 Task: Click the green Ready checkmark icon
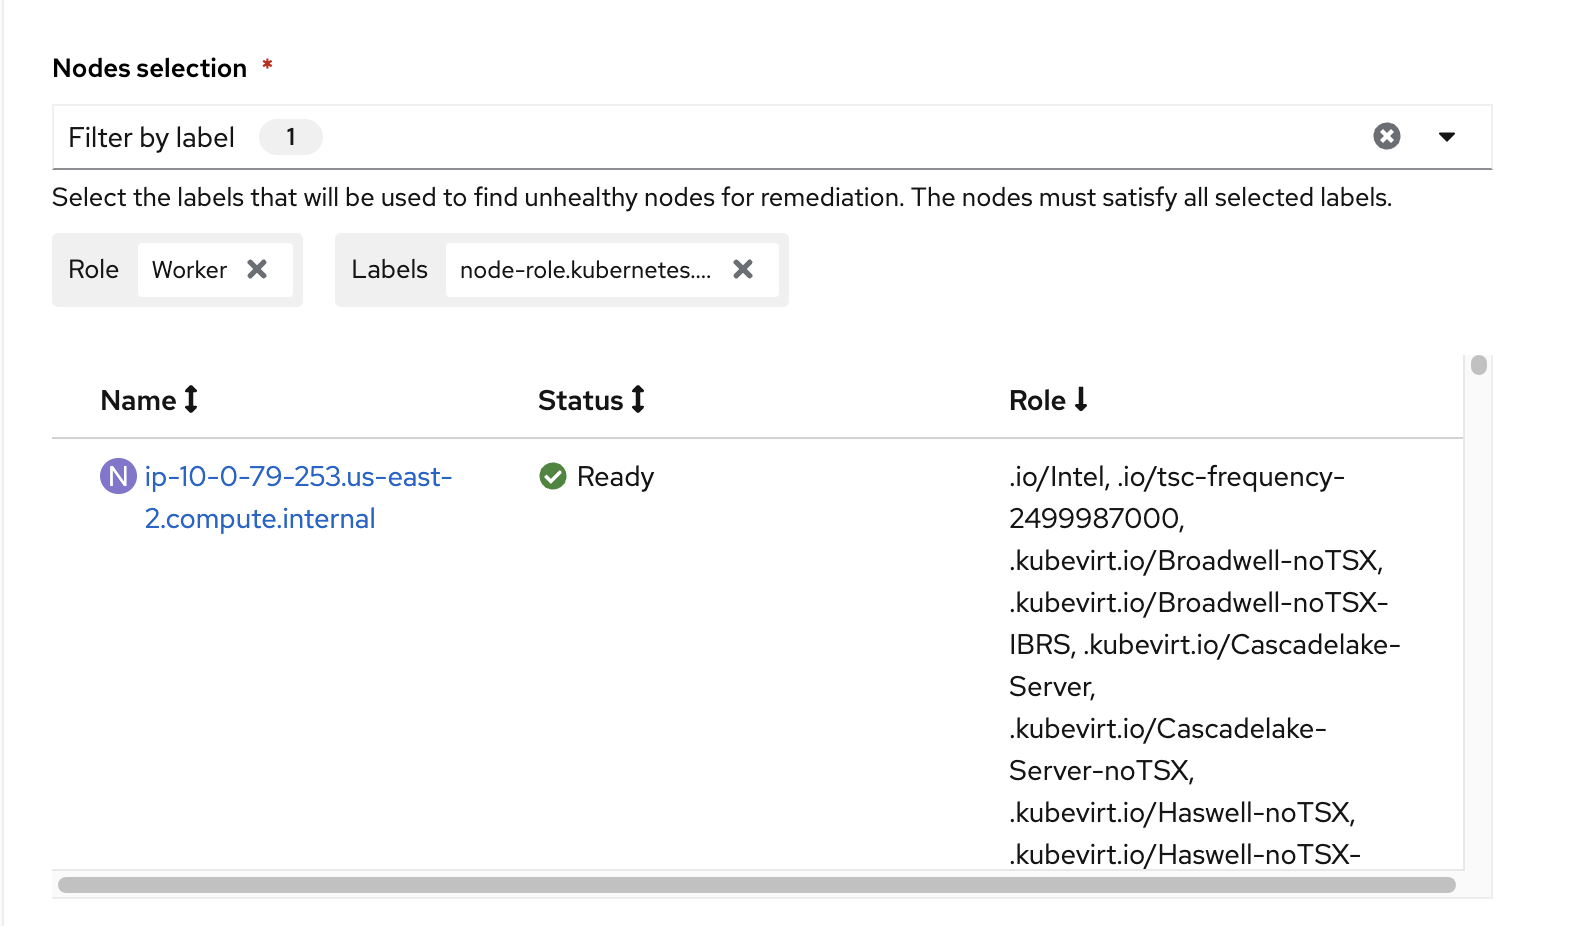pyautogui.click(x=553, y=476)
